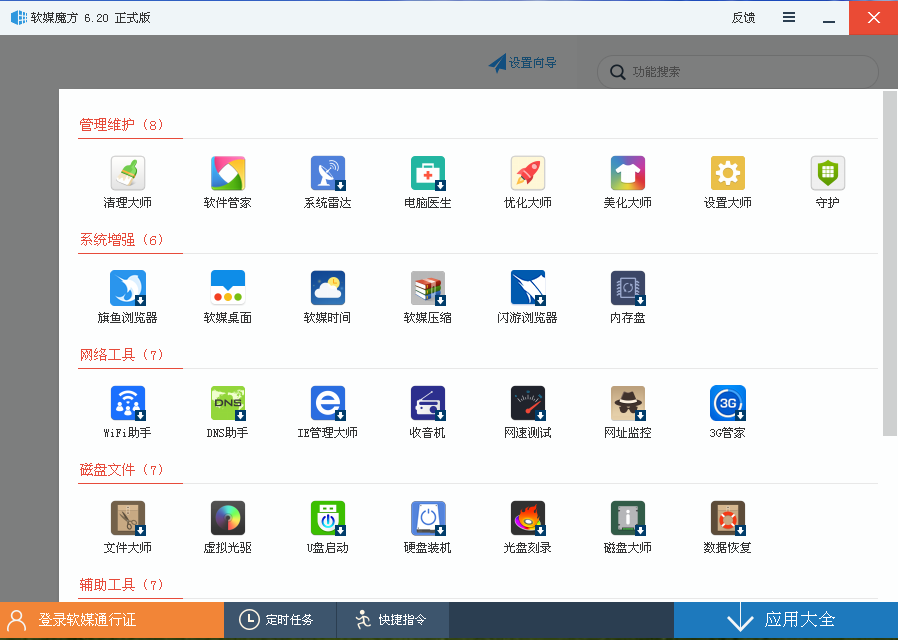Launch 旗鱼浏览器 browser
Image resolution: width=898 pixels, height=640 pixels.
coord(128,298)
